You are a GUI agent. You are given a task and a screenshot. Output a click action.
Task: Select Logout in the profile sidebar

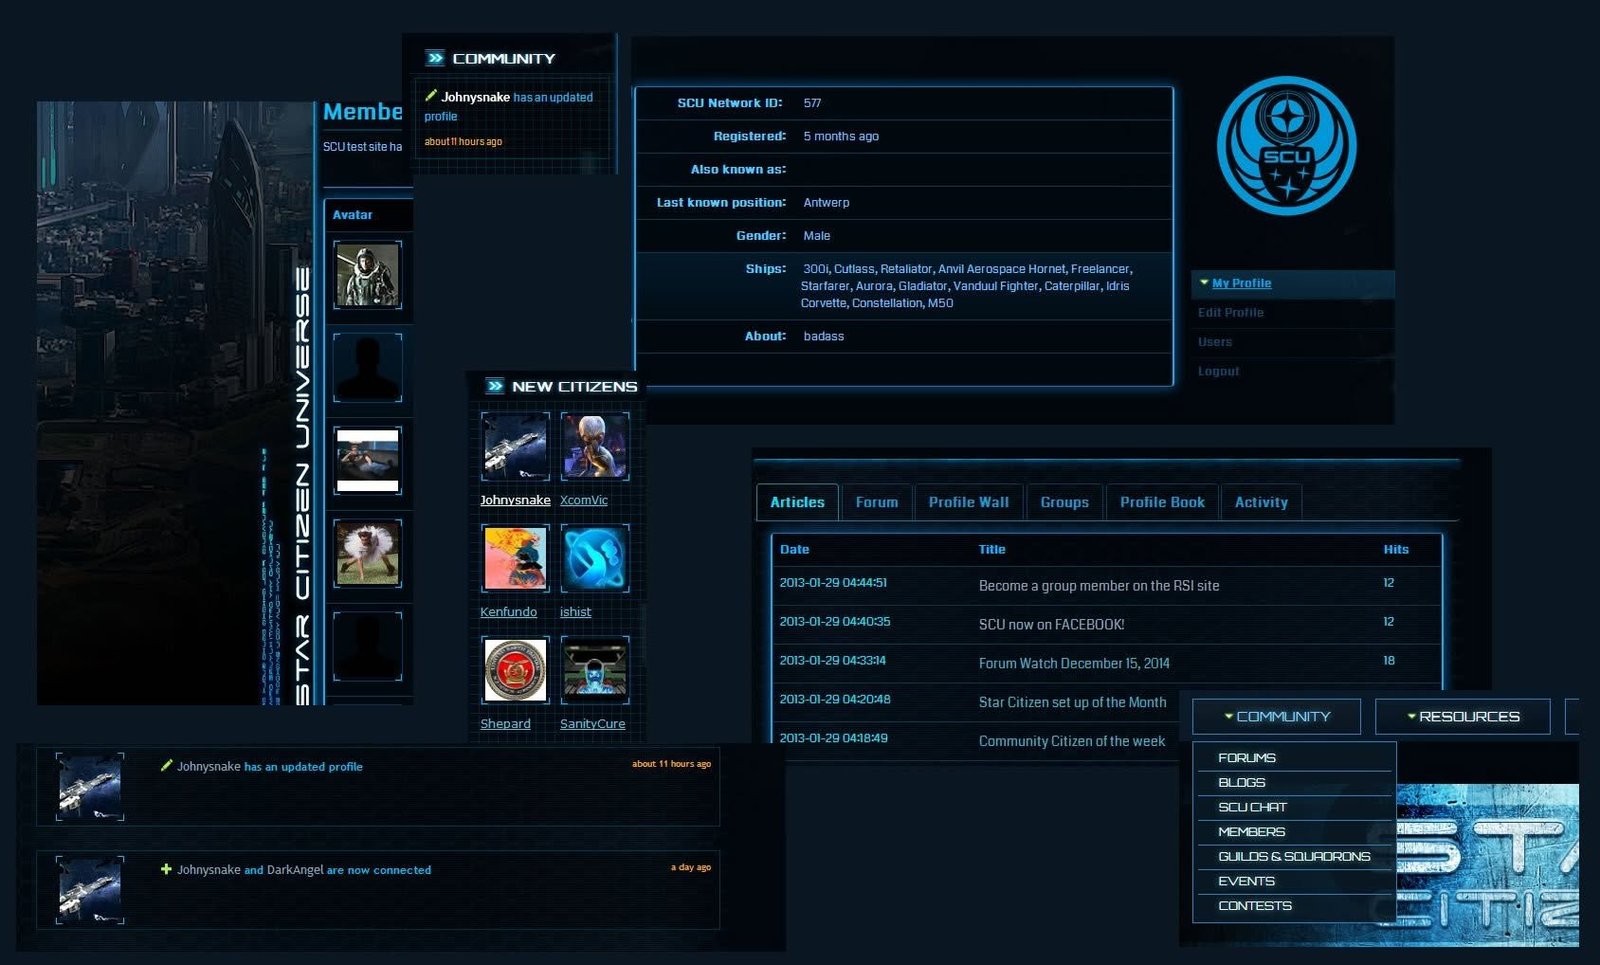coord(1218,371)
